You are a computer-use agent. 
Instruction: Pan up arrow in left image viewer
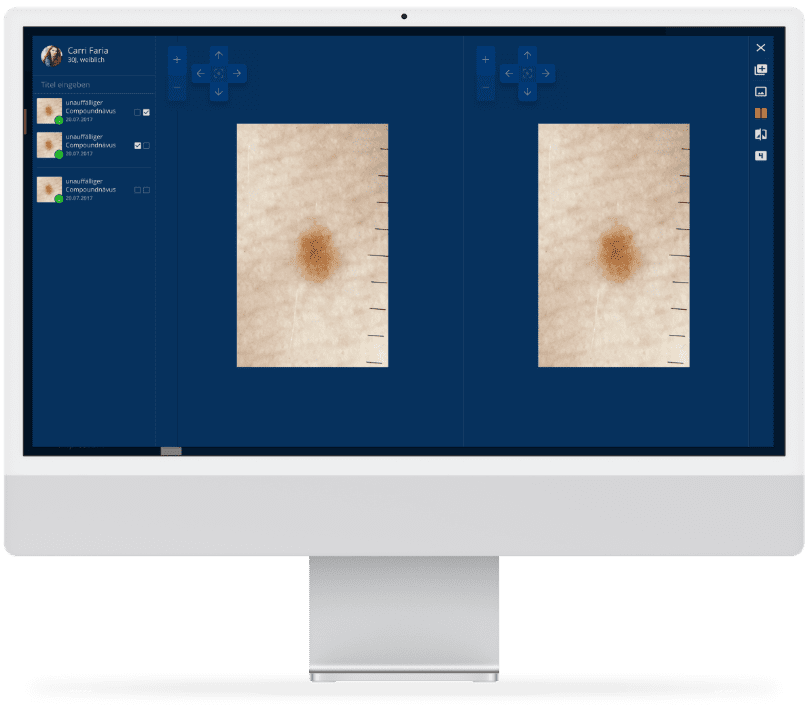pyautogui.click(x=218, y=55)
